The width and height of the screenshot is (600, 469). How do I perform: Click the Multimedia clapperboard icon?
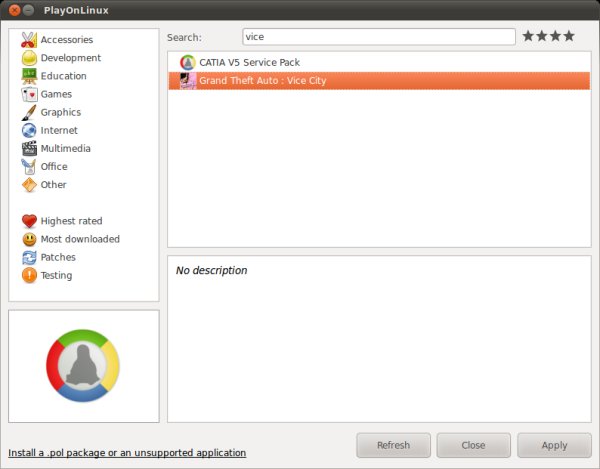(x=29, y=148)
